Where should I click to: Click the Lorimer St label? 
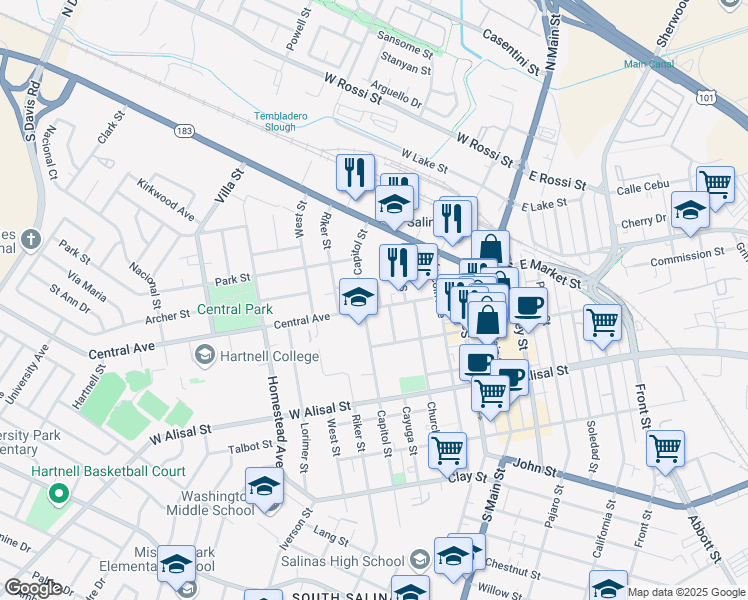coord(302,448)
